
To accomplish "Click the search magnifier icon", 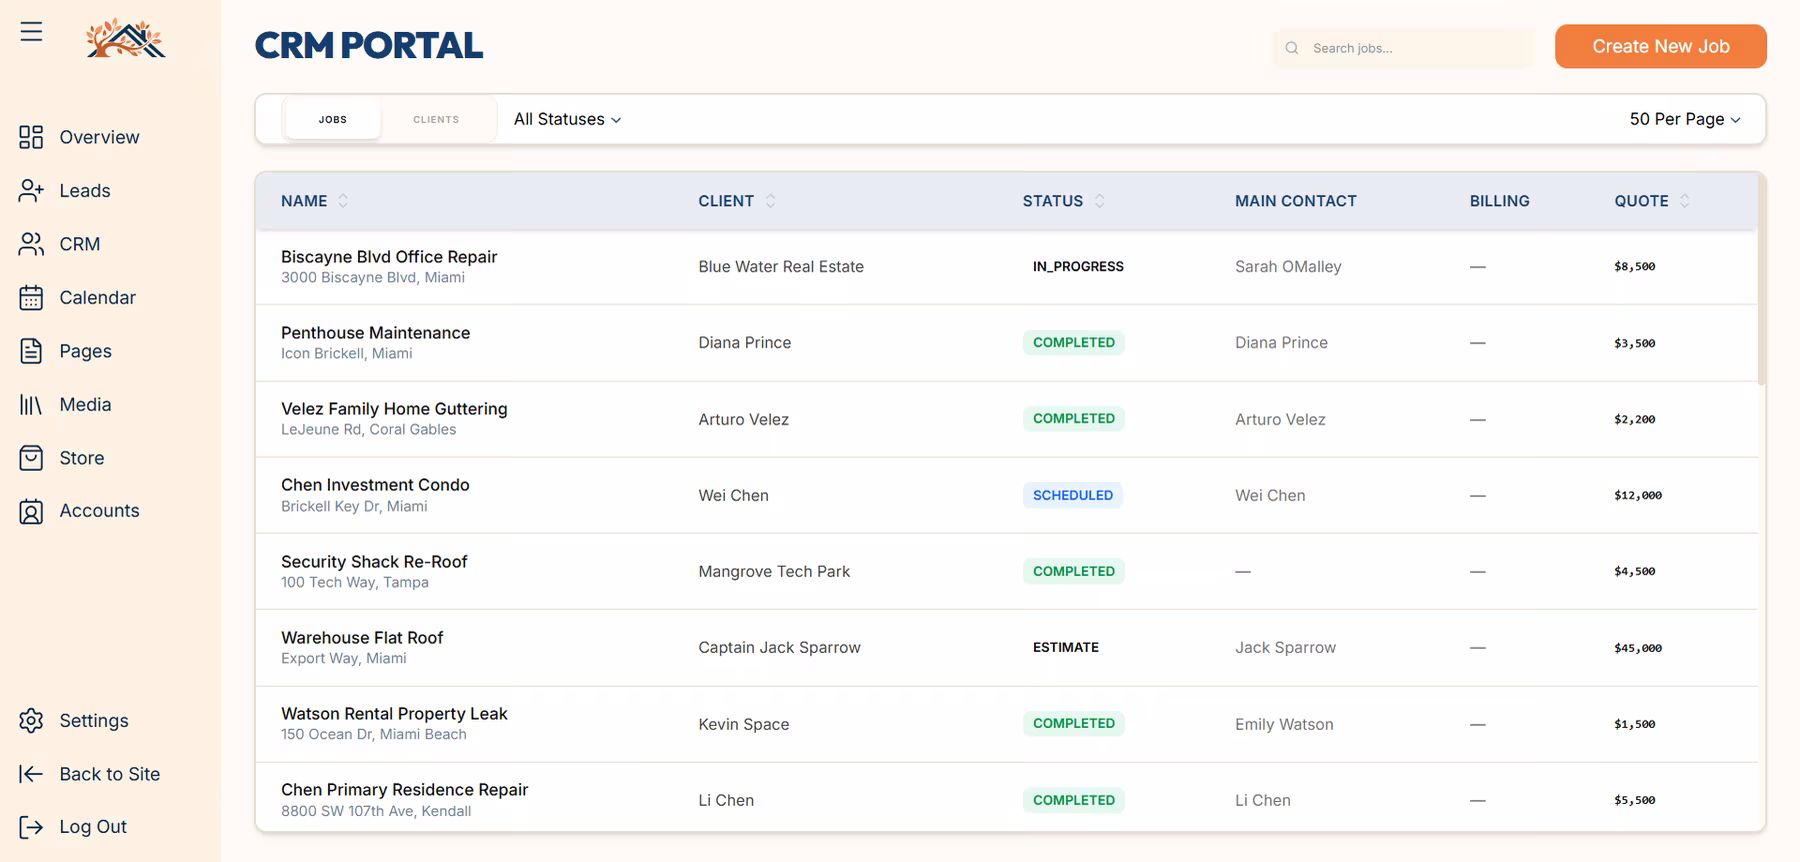I will click(x=1292, y=48).
